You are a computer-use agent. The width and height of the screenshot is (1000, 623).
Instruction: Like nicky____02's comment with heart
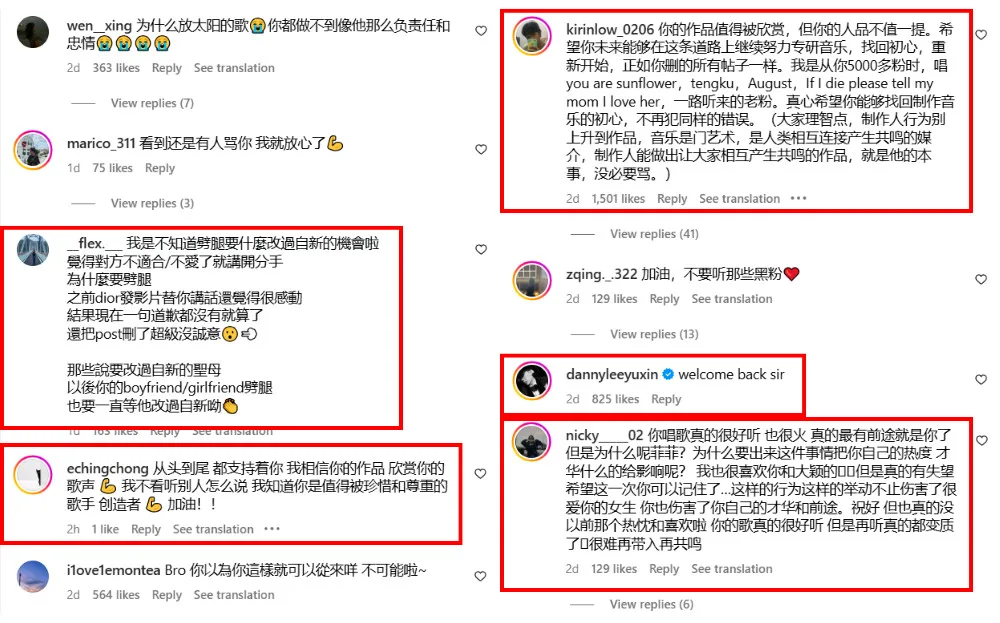(982, 440)
